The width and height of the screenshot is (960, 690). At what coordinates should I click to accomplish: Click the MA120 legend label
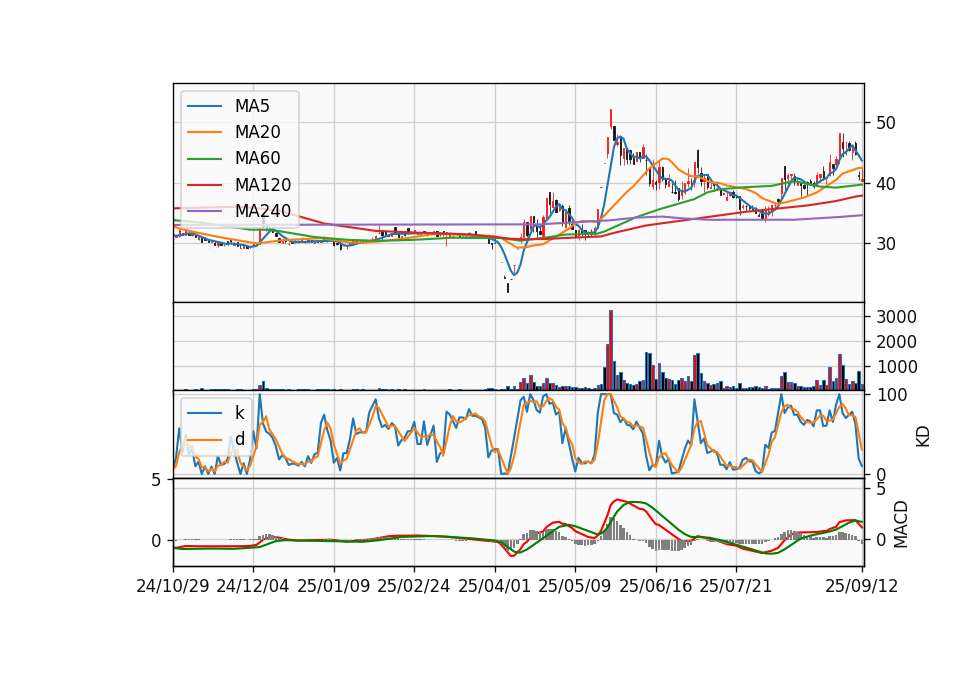tap(263, 185)
